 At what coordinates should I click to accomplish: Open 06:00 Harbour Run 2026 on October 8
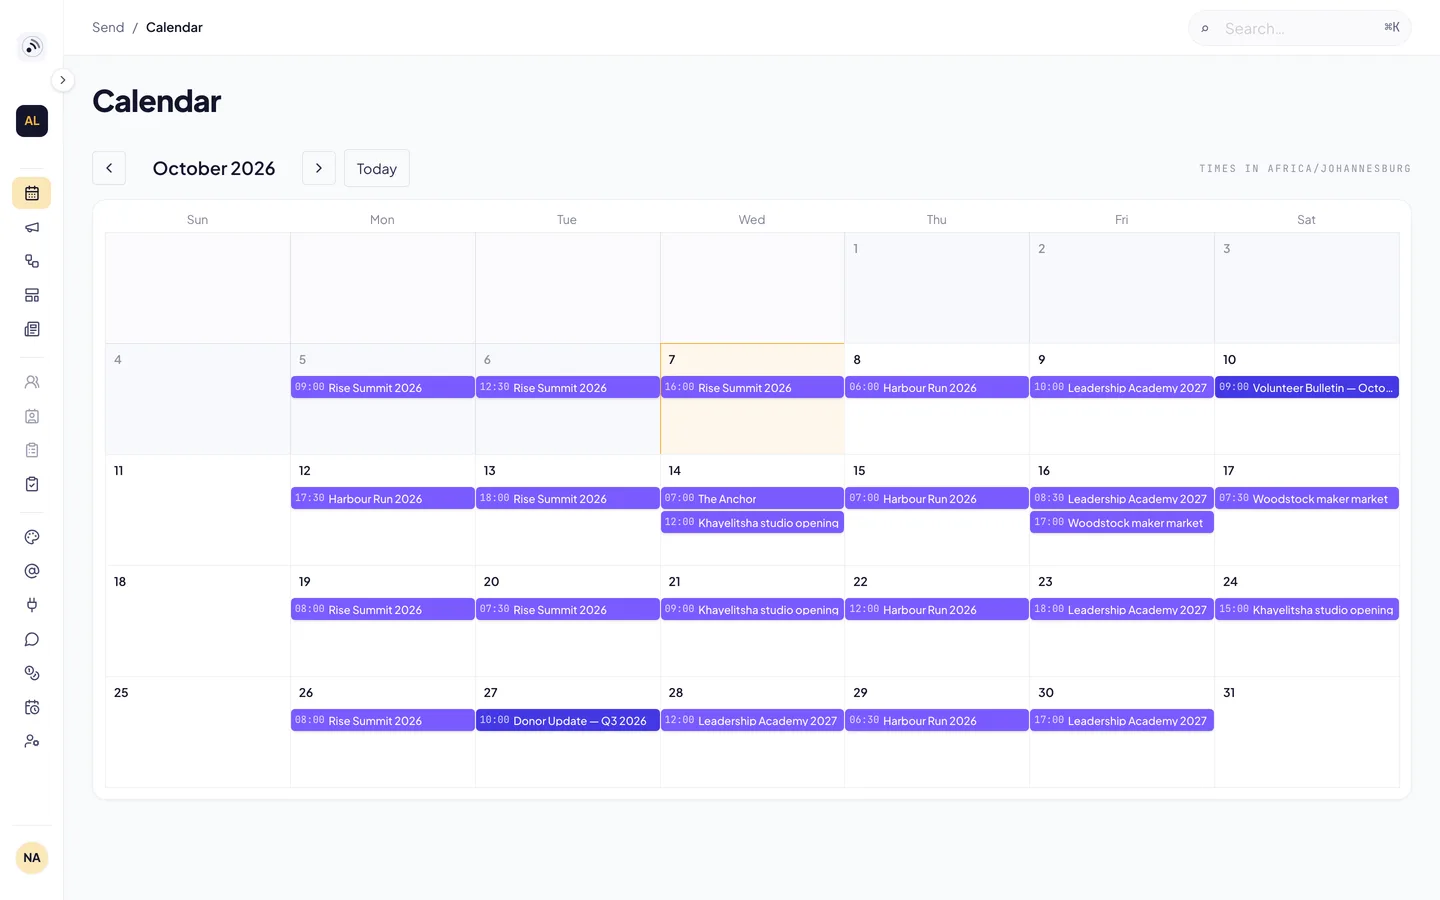click(x=937, y=387)
